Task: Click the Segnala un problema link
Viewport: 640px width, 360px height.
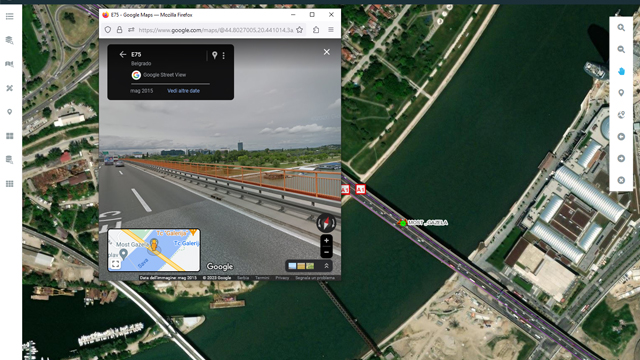Action: pyautogui.click(x=315, y=278)
